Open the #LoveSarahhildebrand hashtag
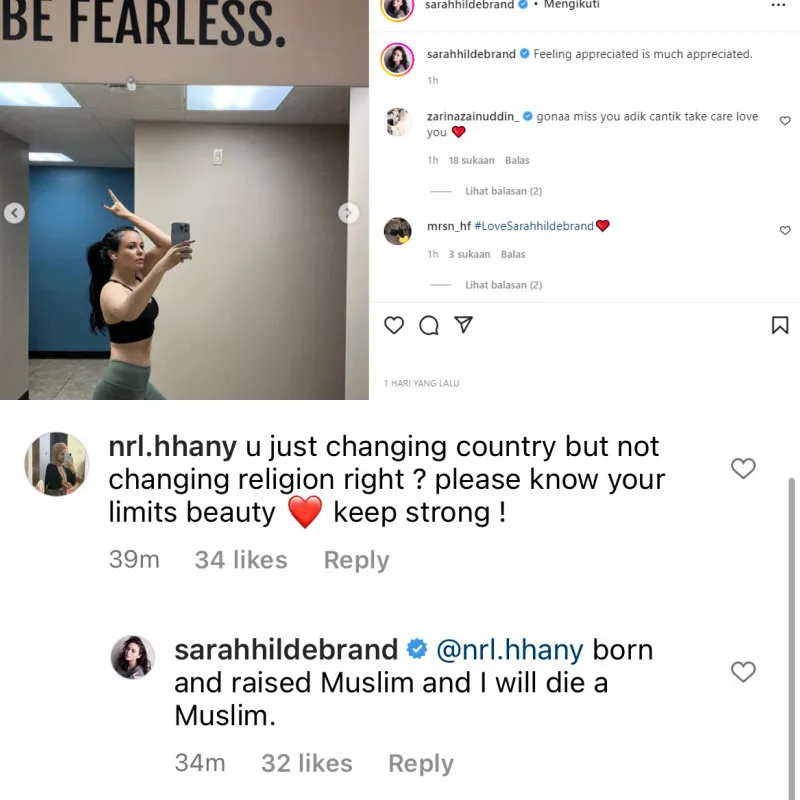Screen dimensions: 800x800 (x=534, y=226)
